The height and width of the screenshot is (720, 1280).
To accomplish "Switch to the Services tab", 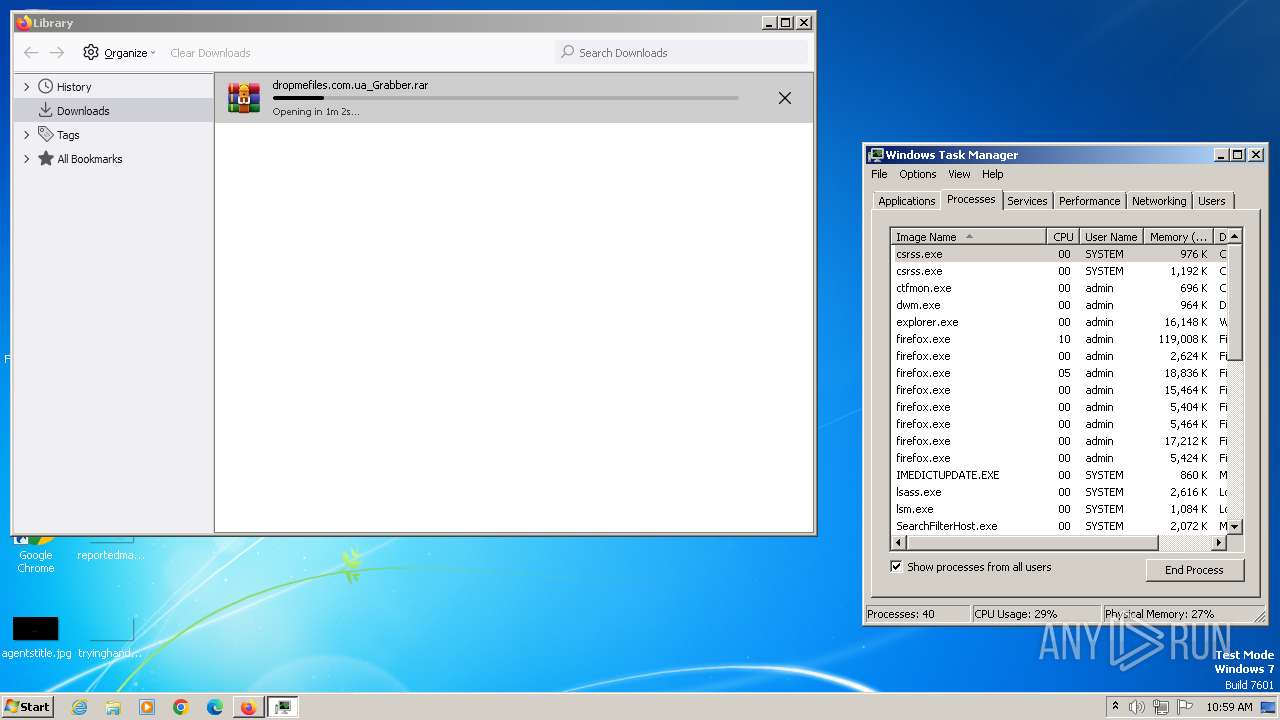I will tap(1027, 201).
